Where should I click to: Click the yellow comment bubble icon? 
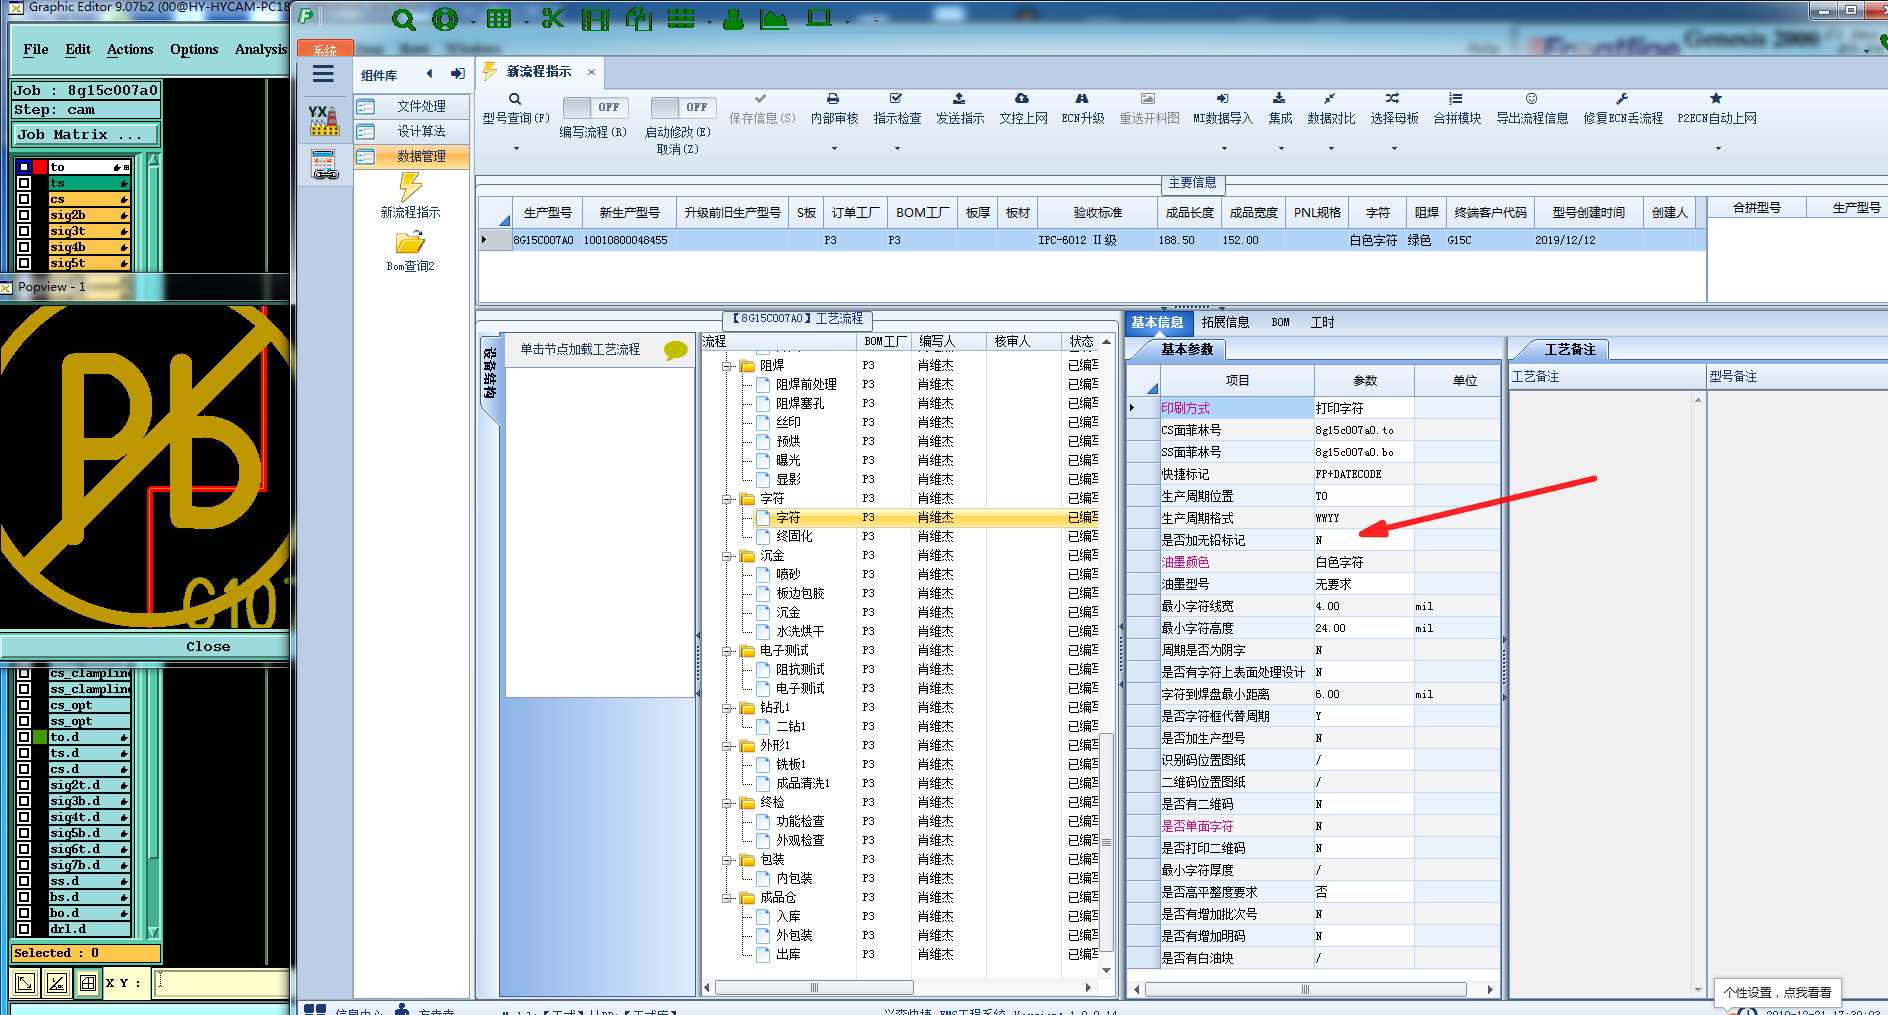[676, 350]
